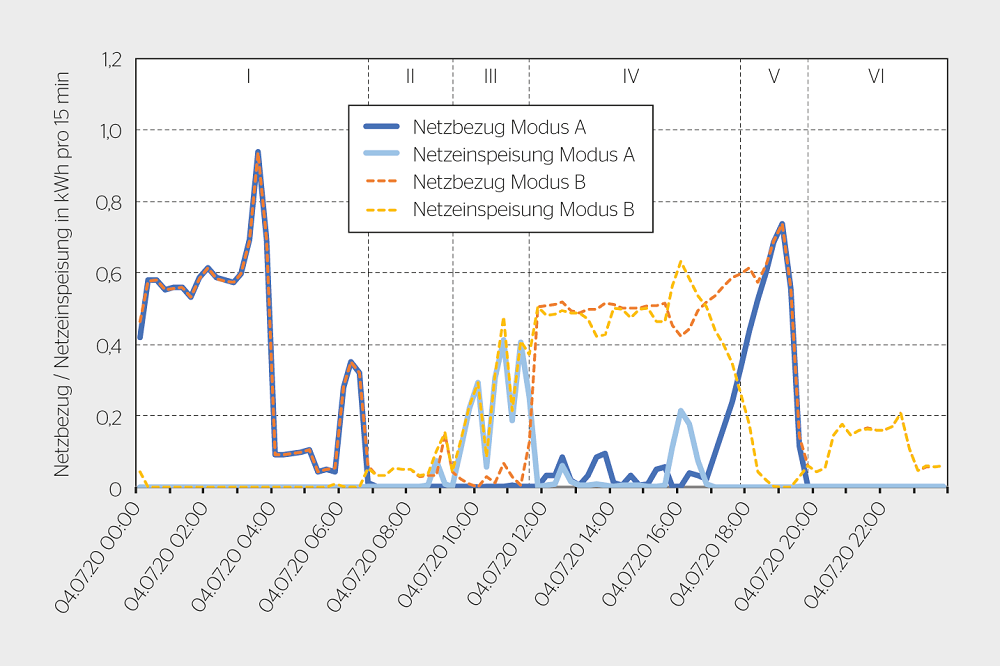1000x666 pixels.
Task: Click the section label I at the top
Action: [248, 76]
